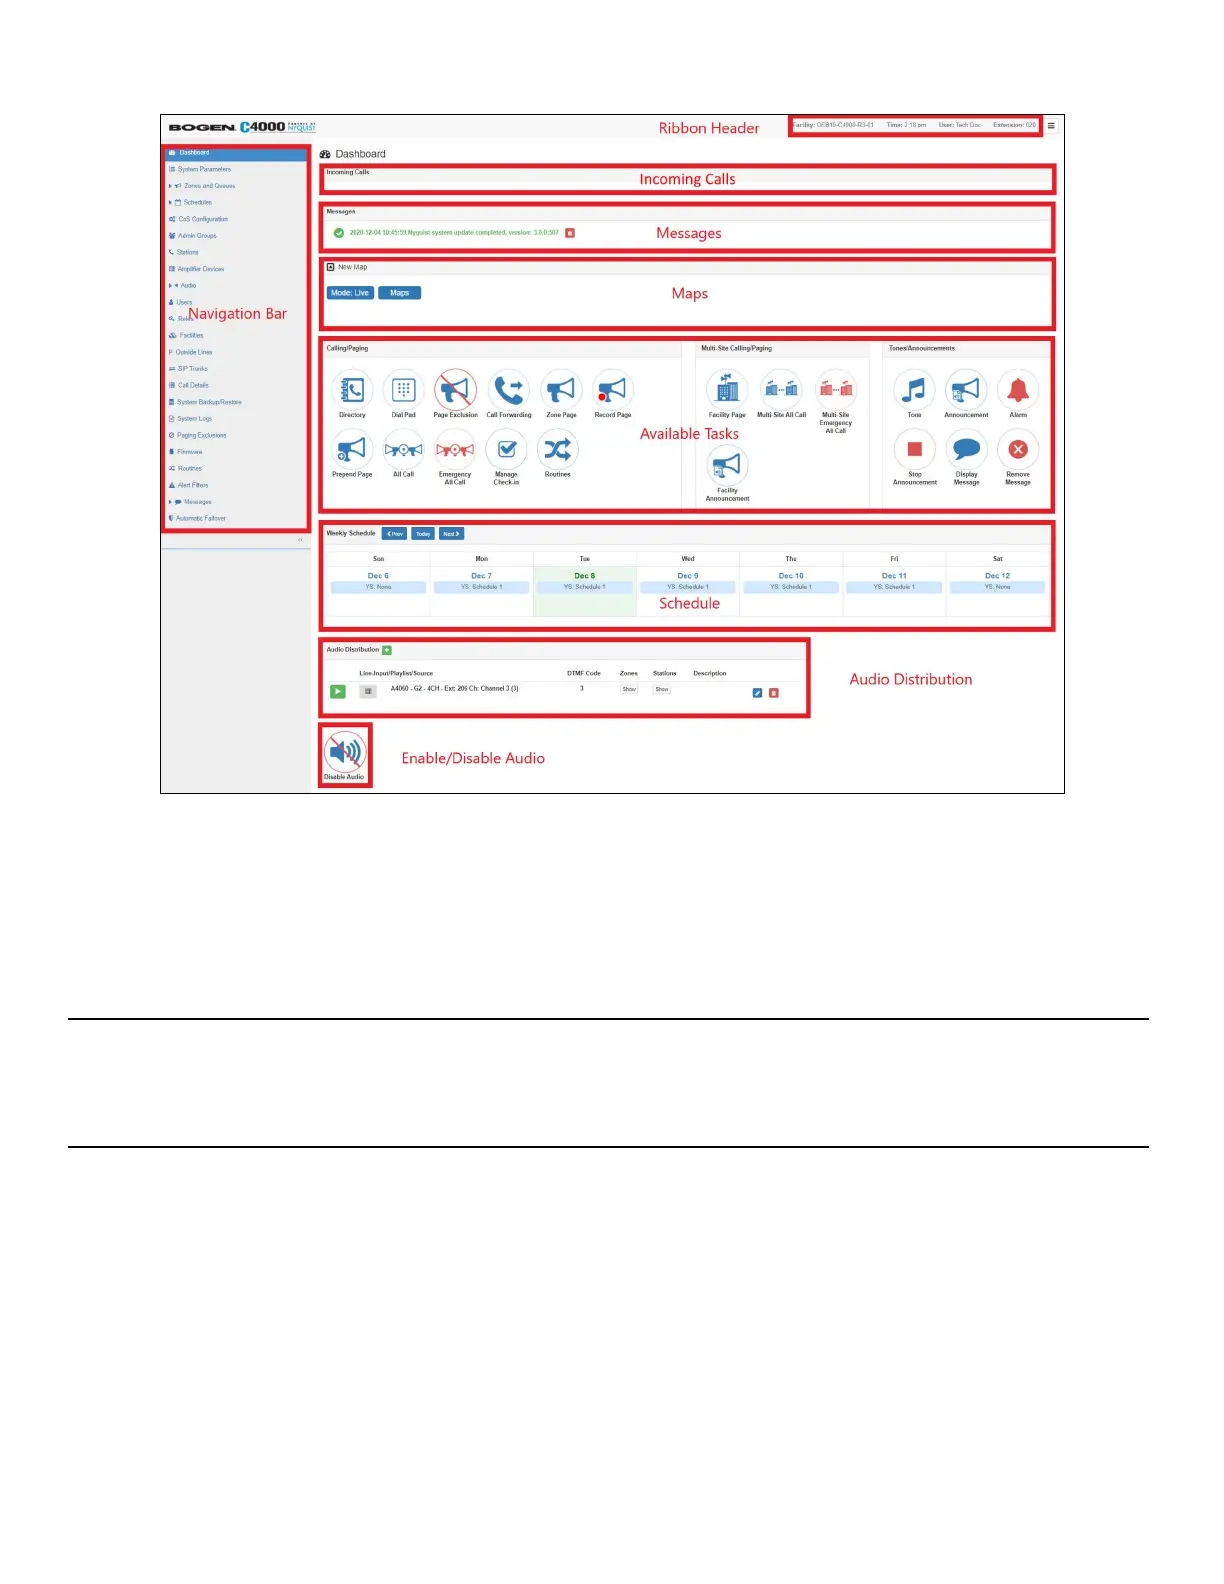Viewport: 1224px width, 1584px height.
Task: Collapse the New Map panel
Action: click(330, 267)
